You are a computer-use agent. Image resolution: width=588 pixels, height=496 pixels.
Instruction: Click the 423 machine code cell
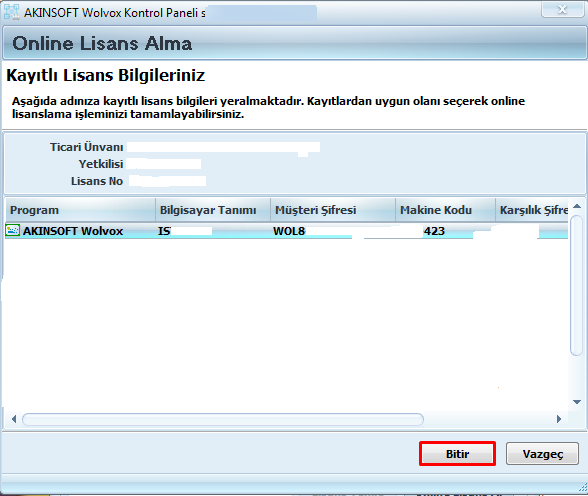point(445,231)
